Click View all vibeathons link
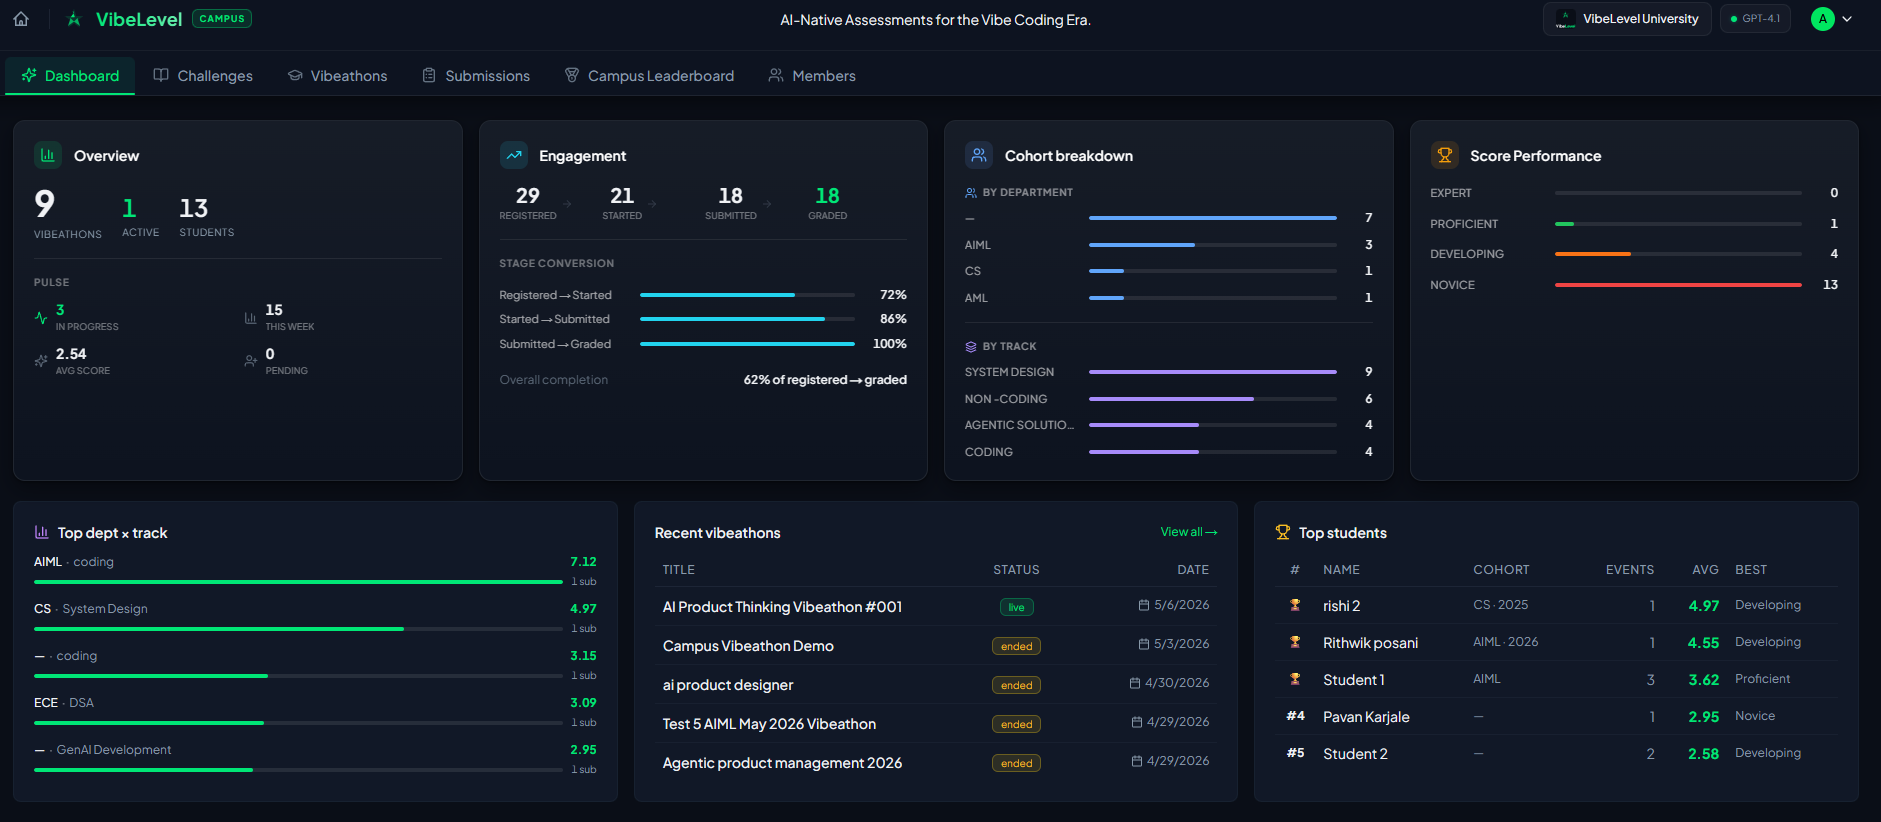 [1188, 532]
